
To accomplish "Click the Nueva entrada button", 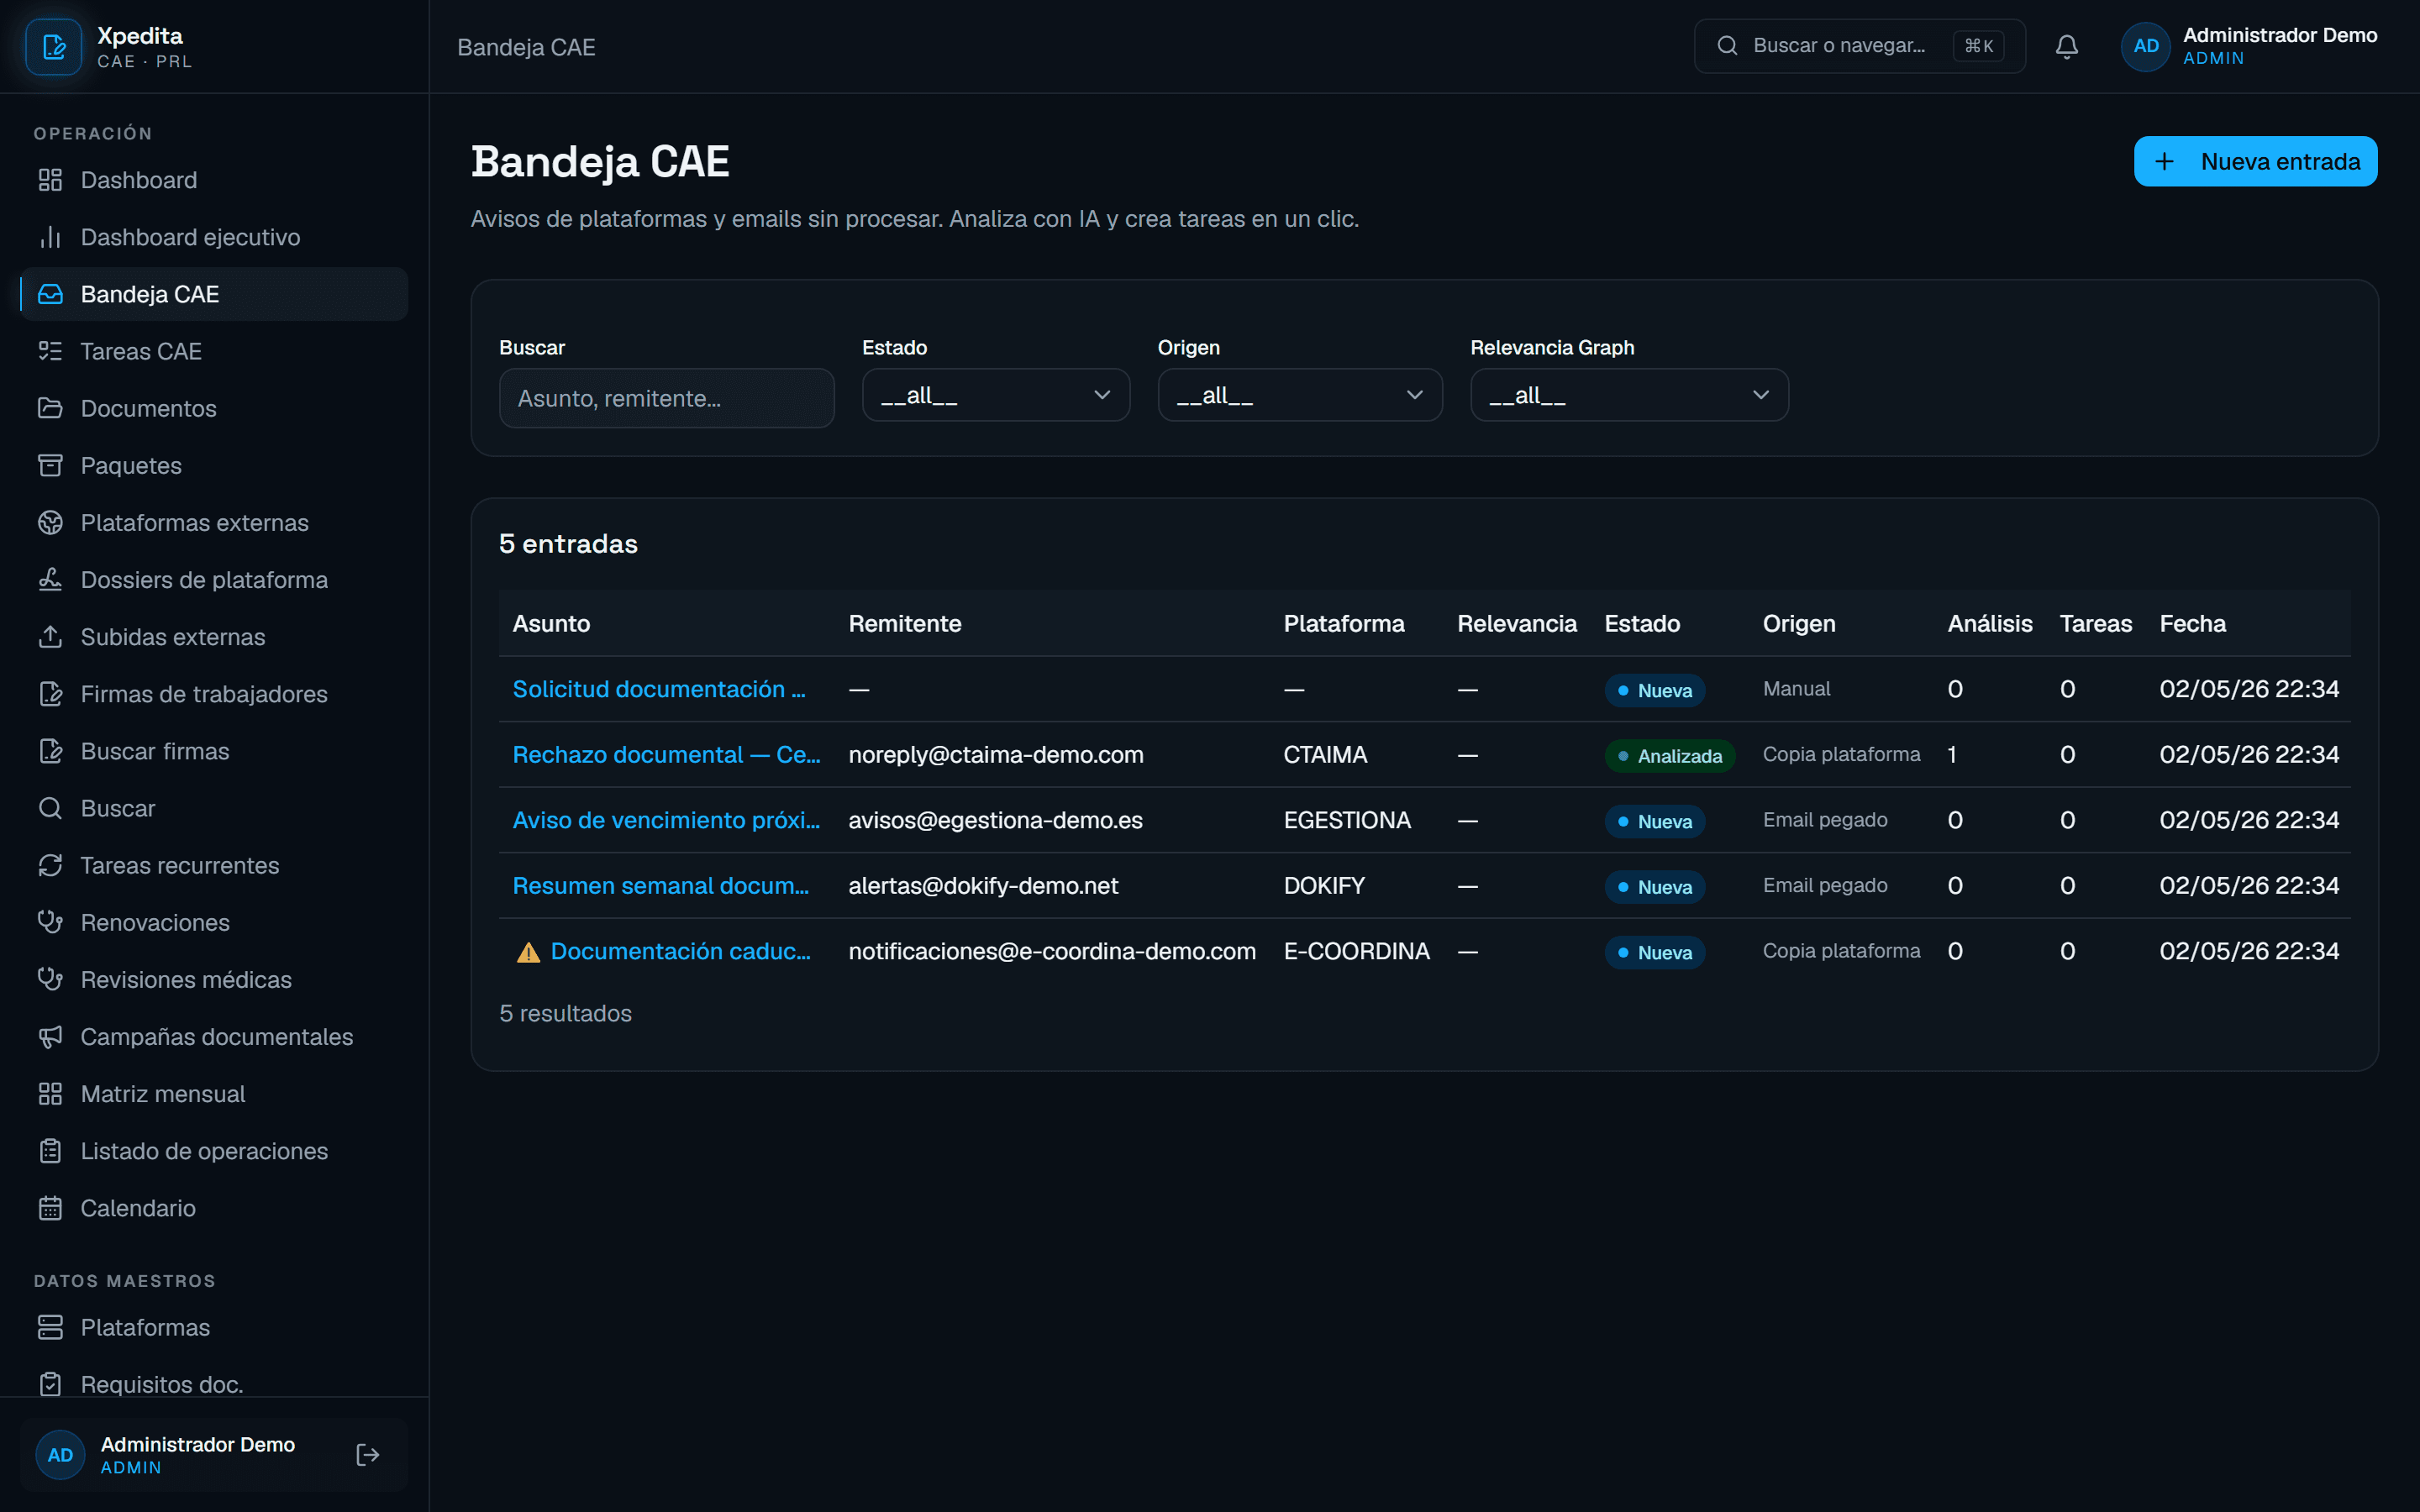I will pos(2255,161).
